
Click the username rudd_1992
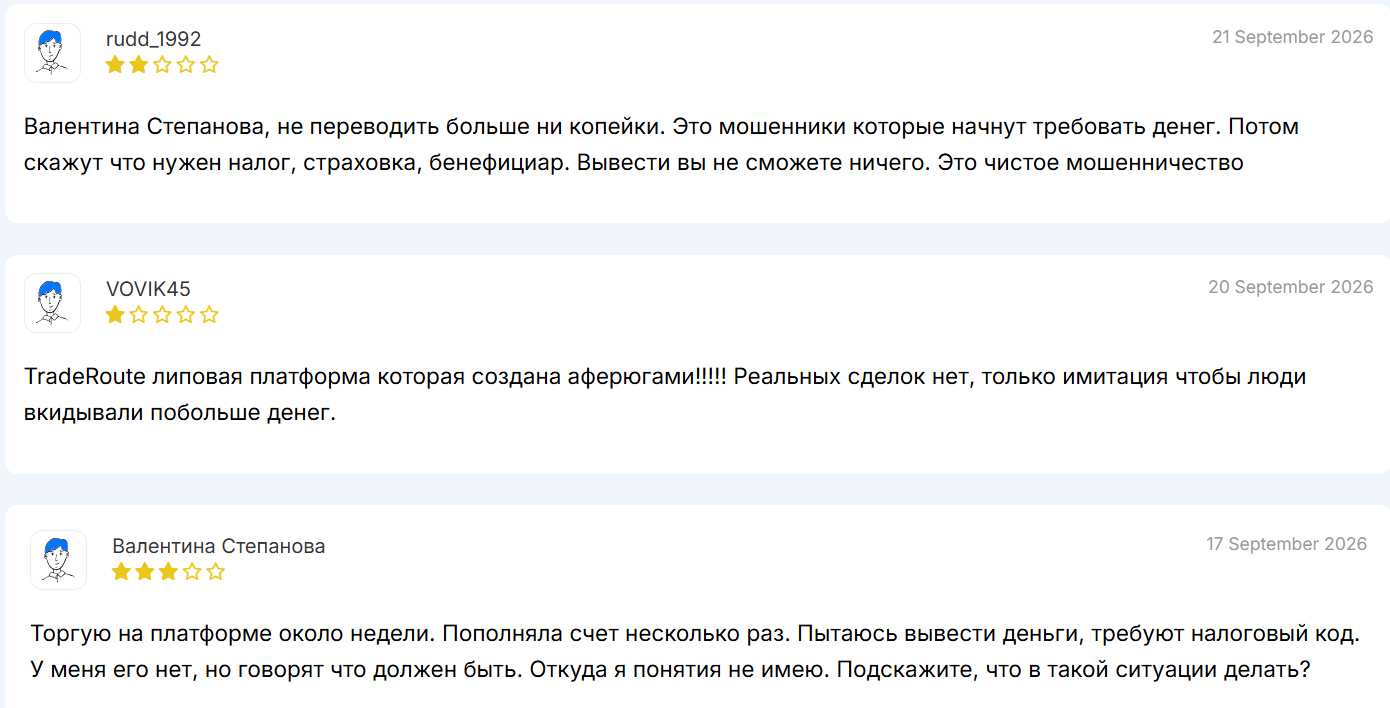[x=153, y=39]
